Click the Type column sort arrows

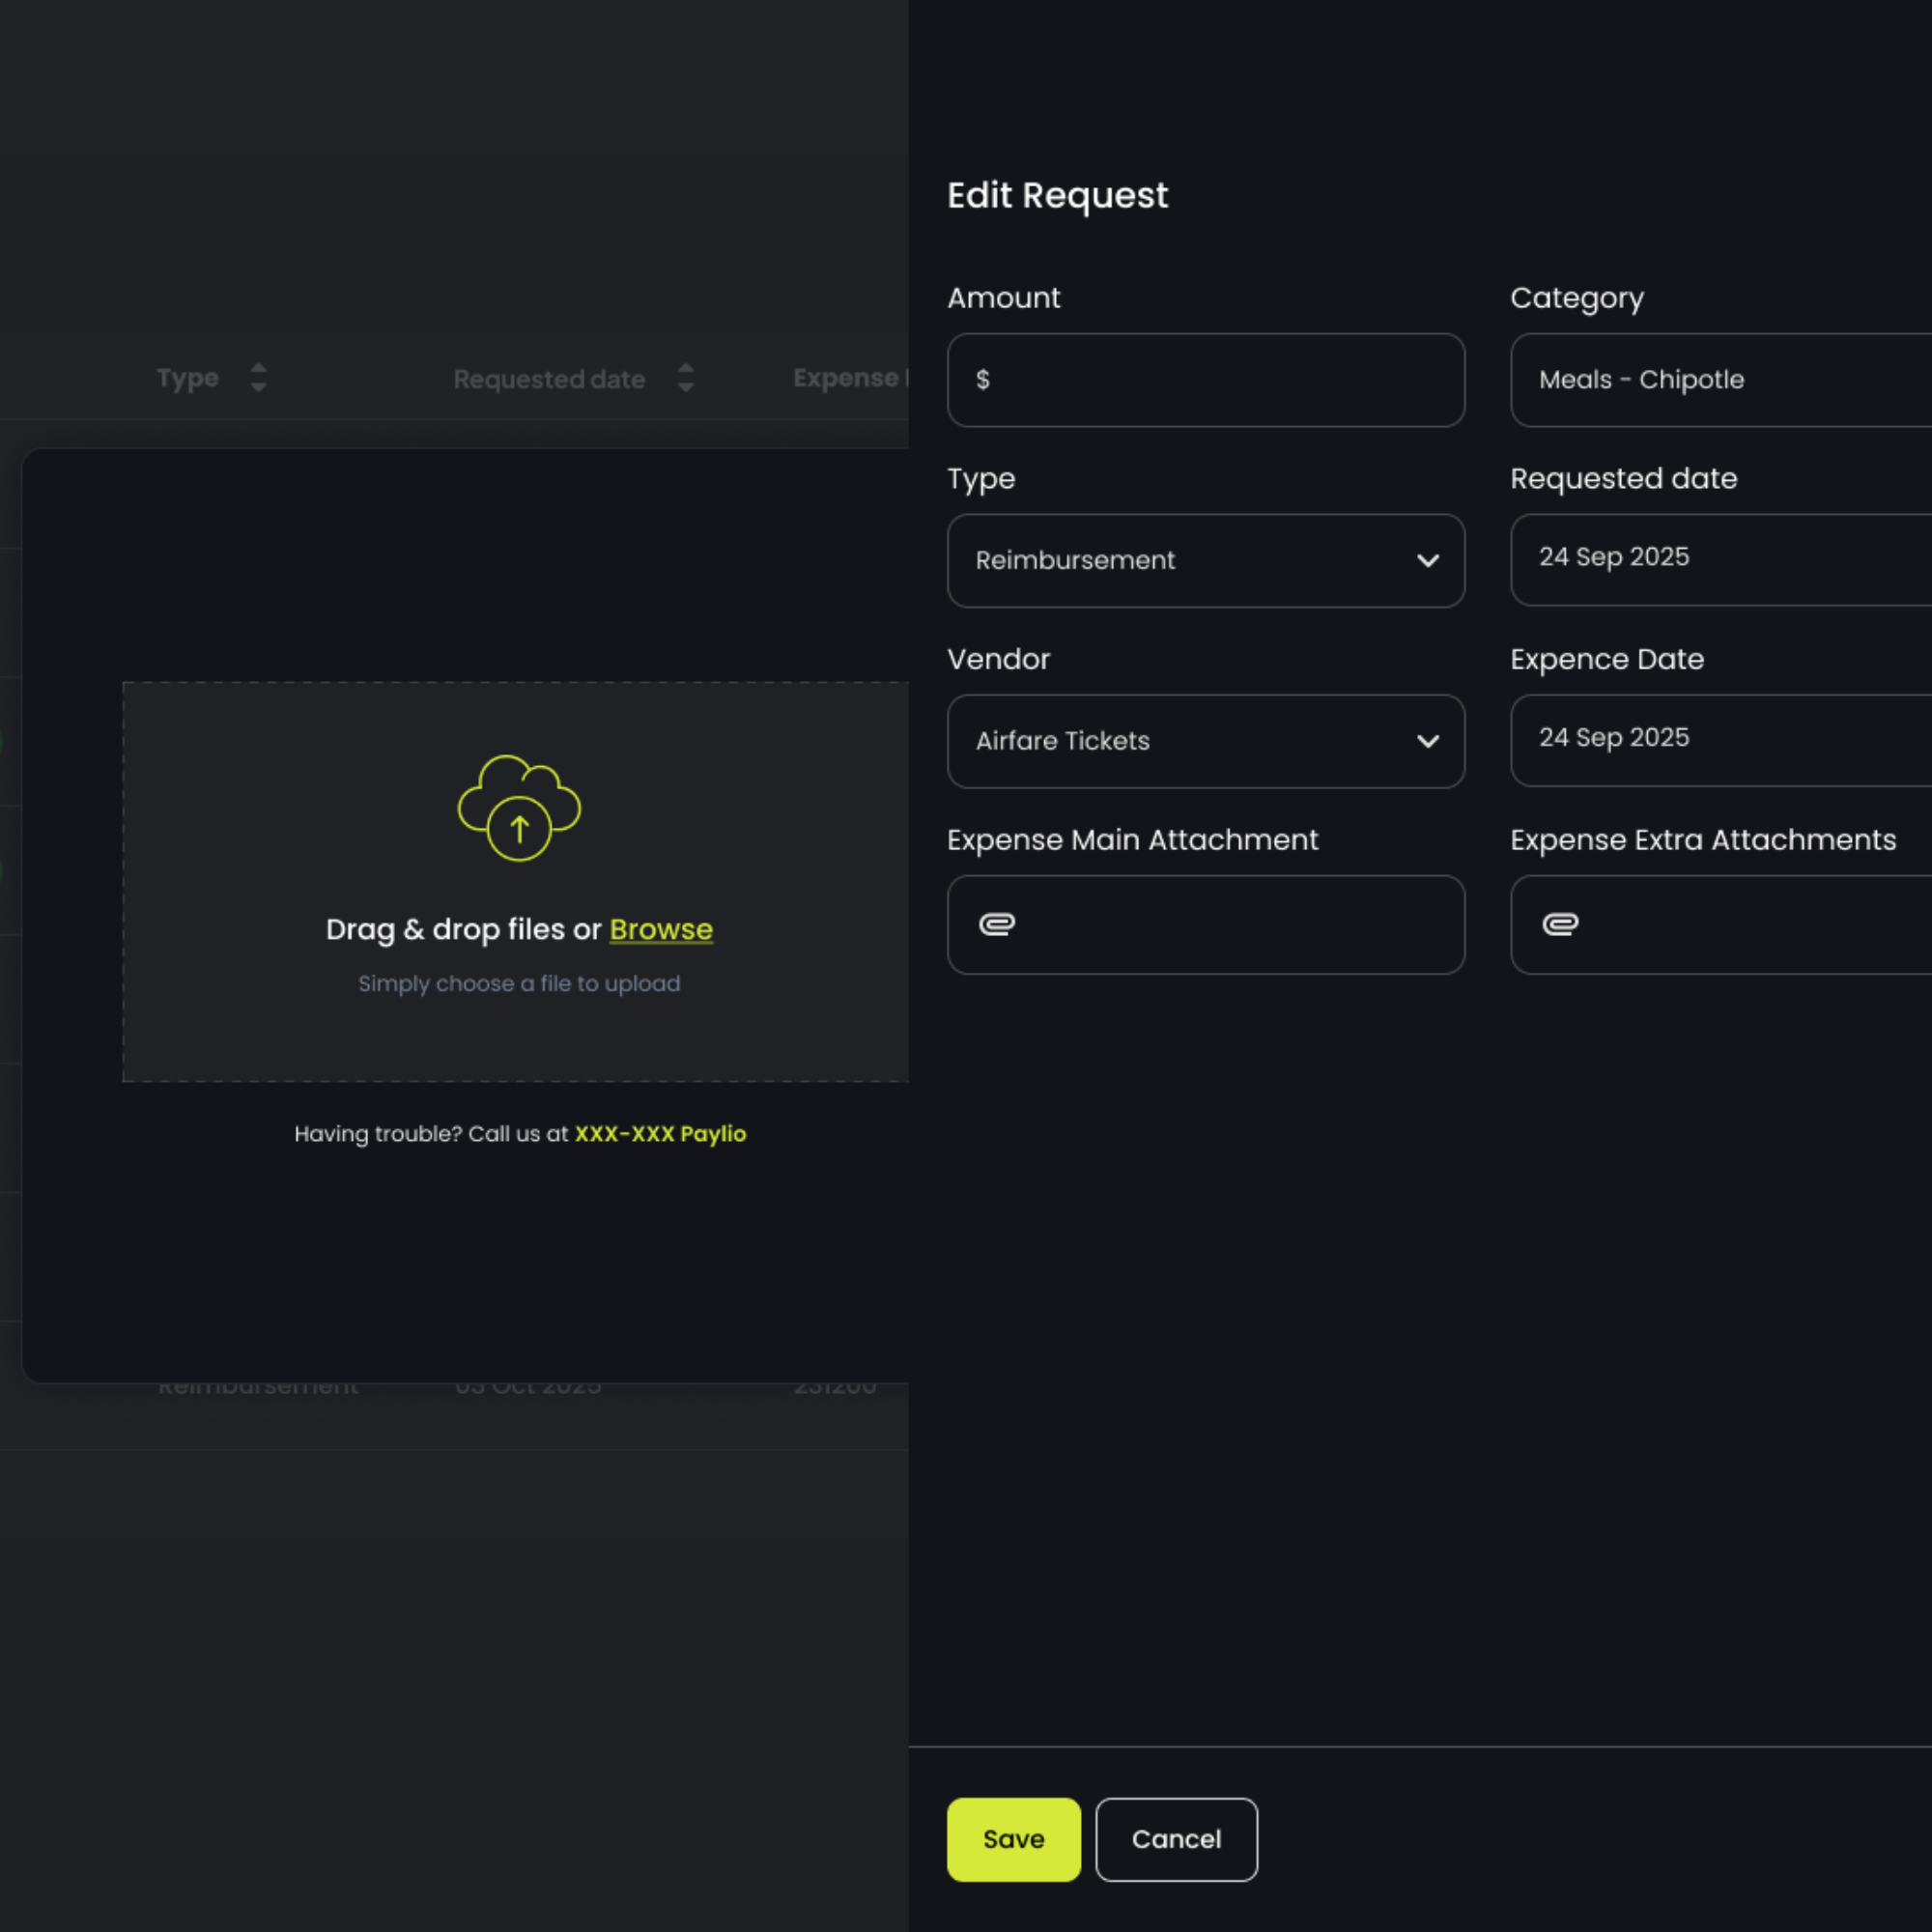coord(258,378)
